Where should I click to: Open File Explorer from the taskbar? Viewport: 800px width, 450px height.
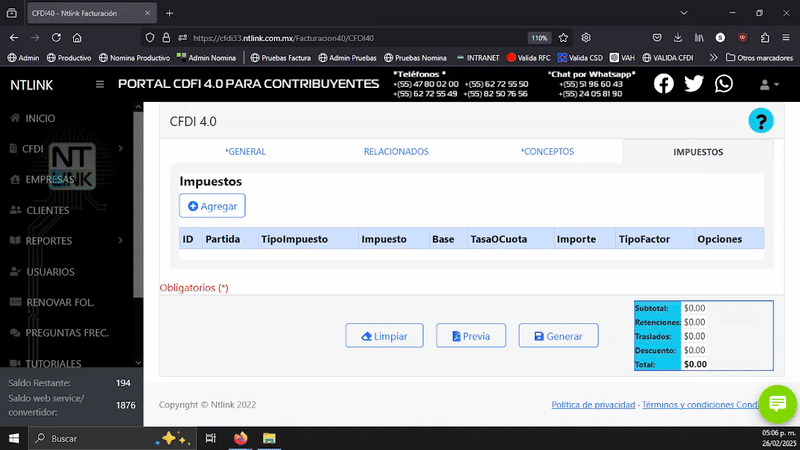(269, 438)
